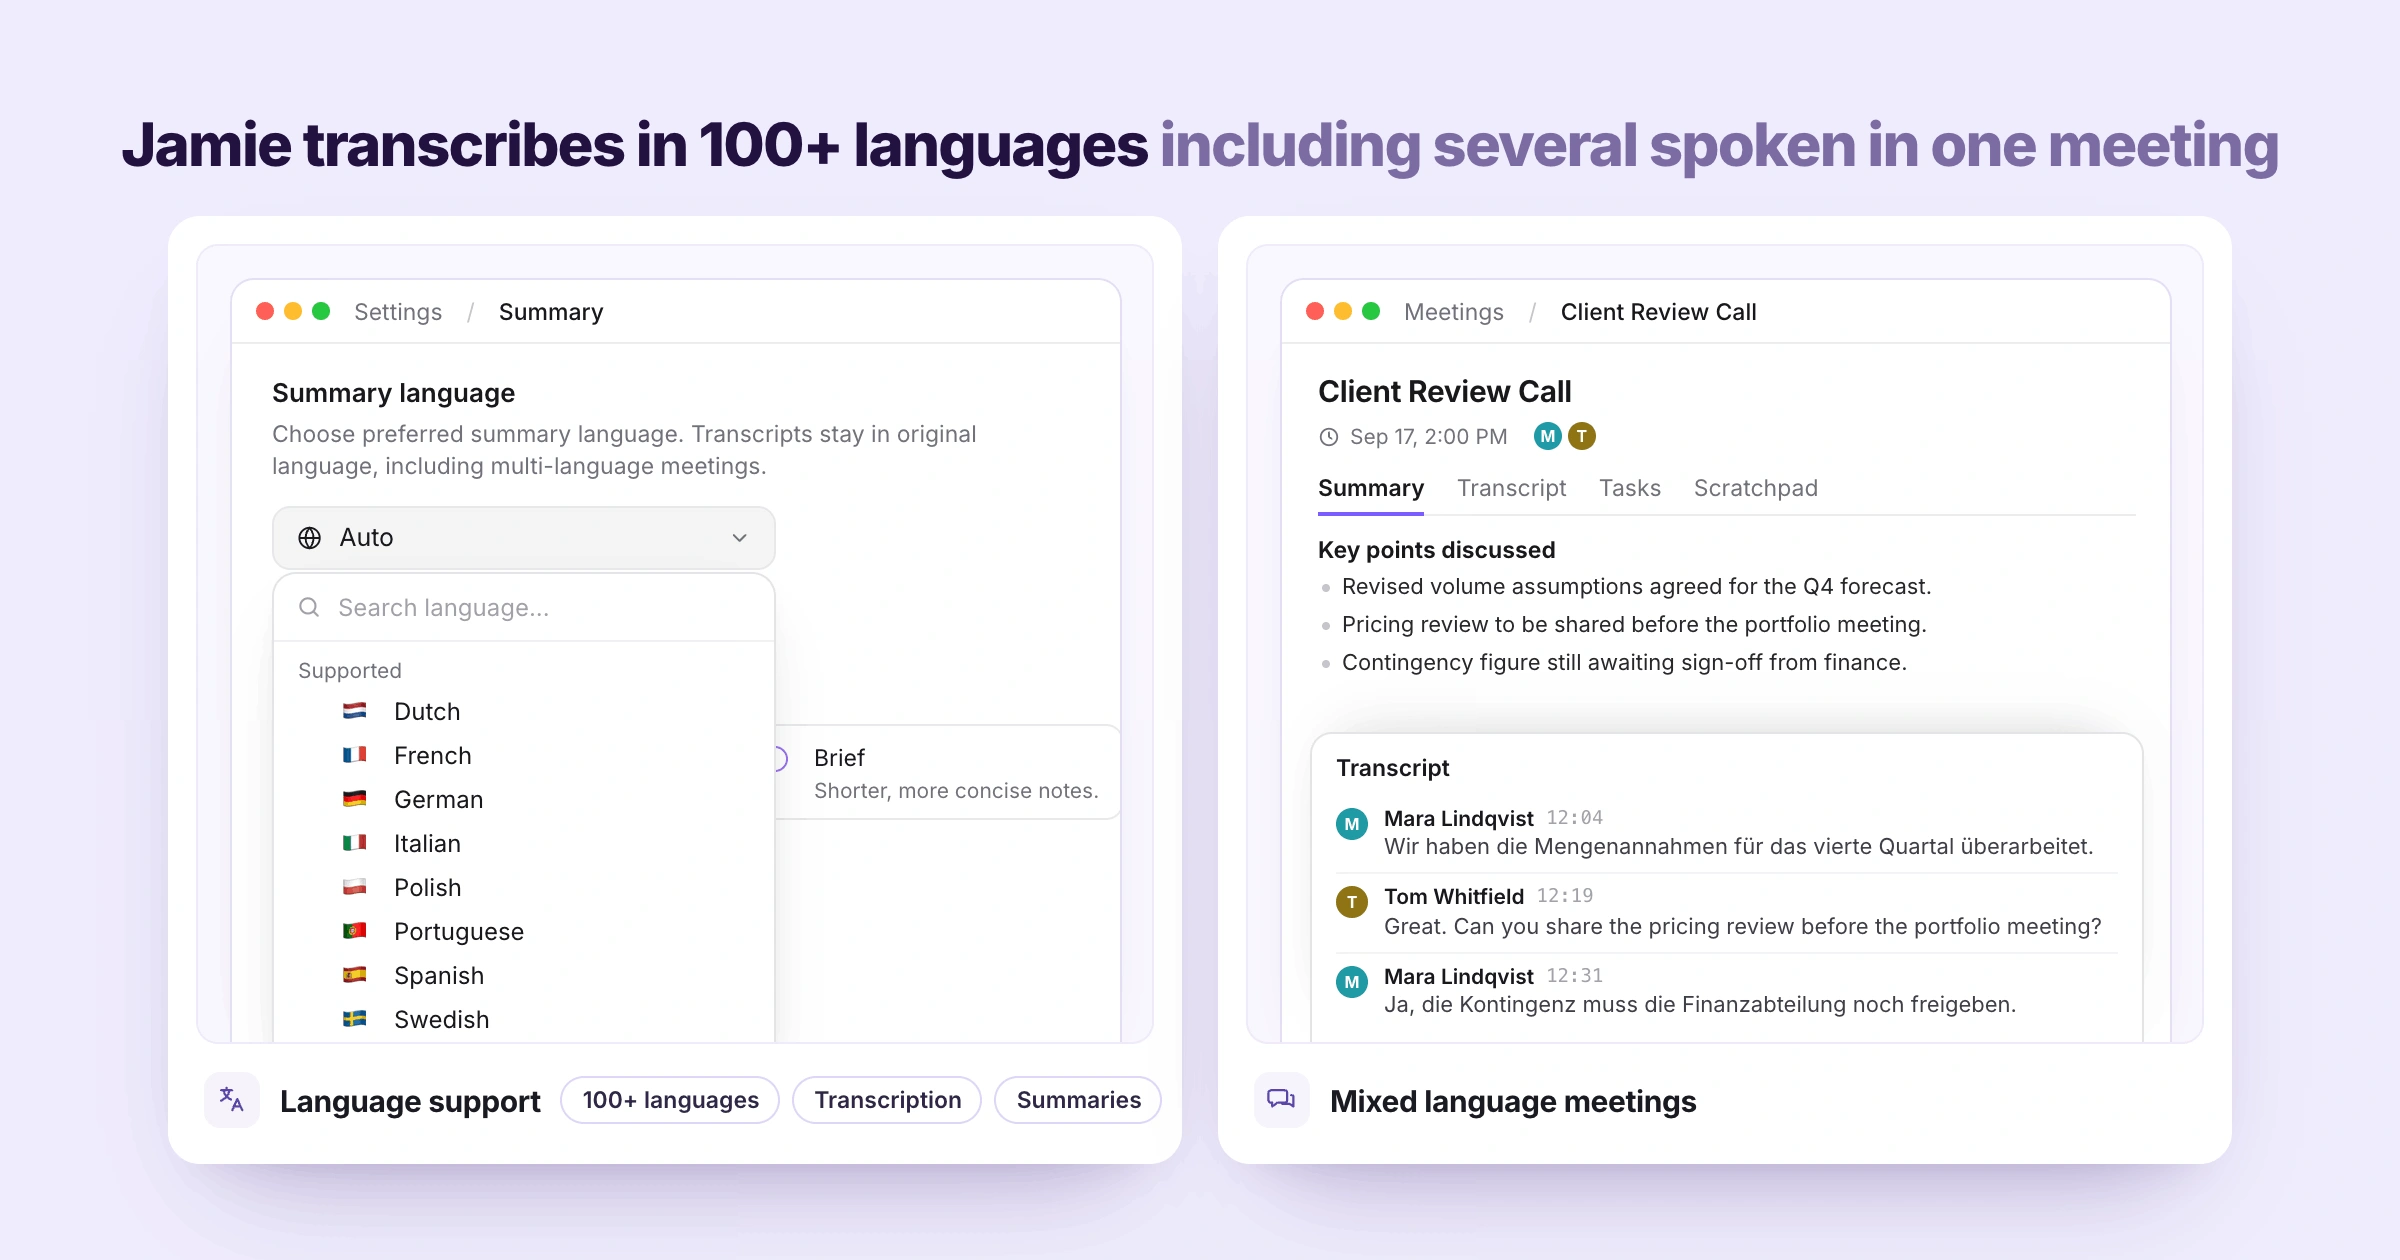Open the Auto summary language dropdown

point(523,538)
